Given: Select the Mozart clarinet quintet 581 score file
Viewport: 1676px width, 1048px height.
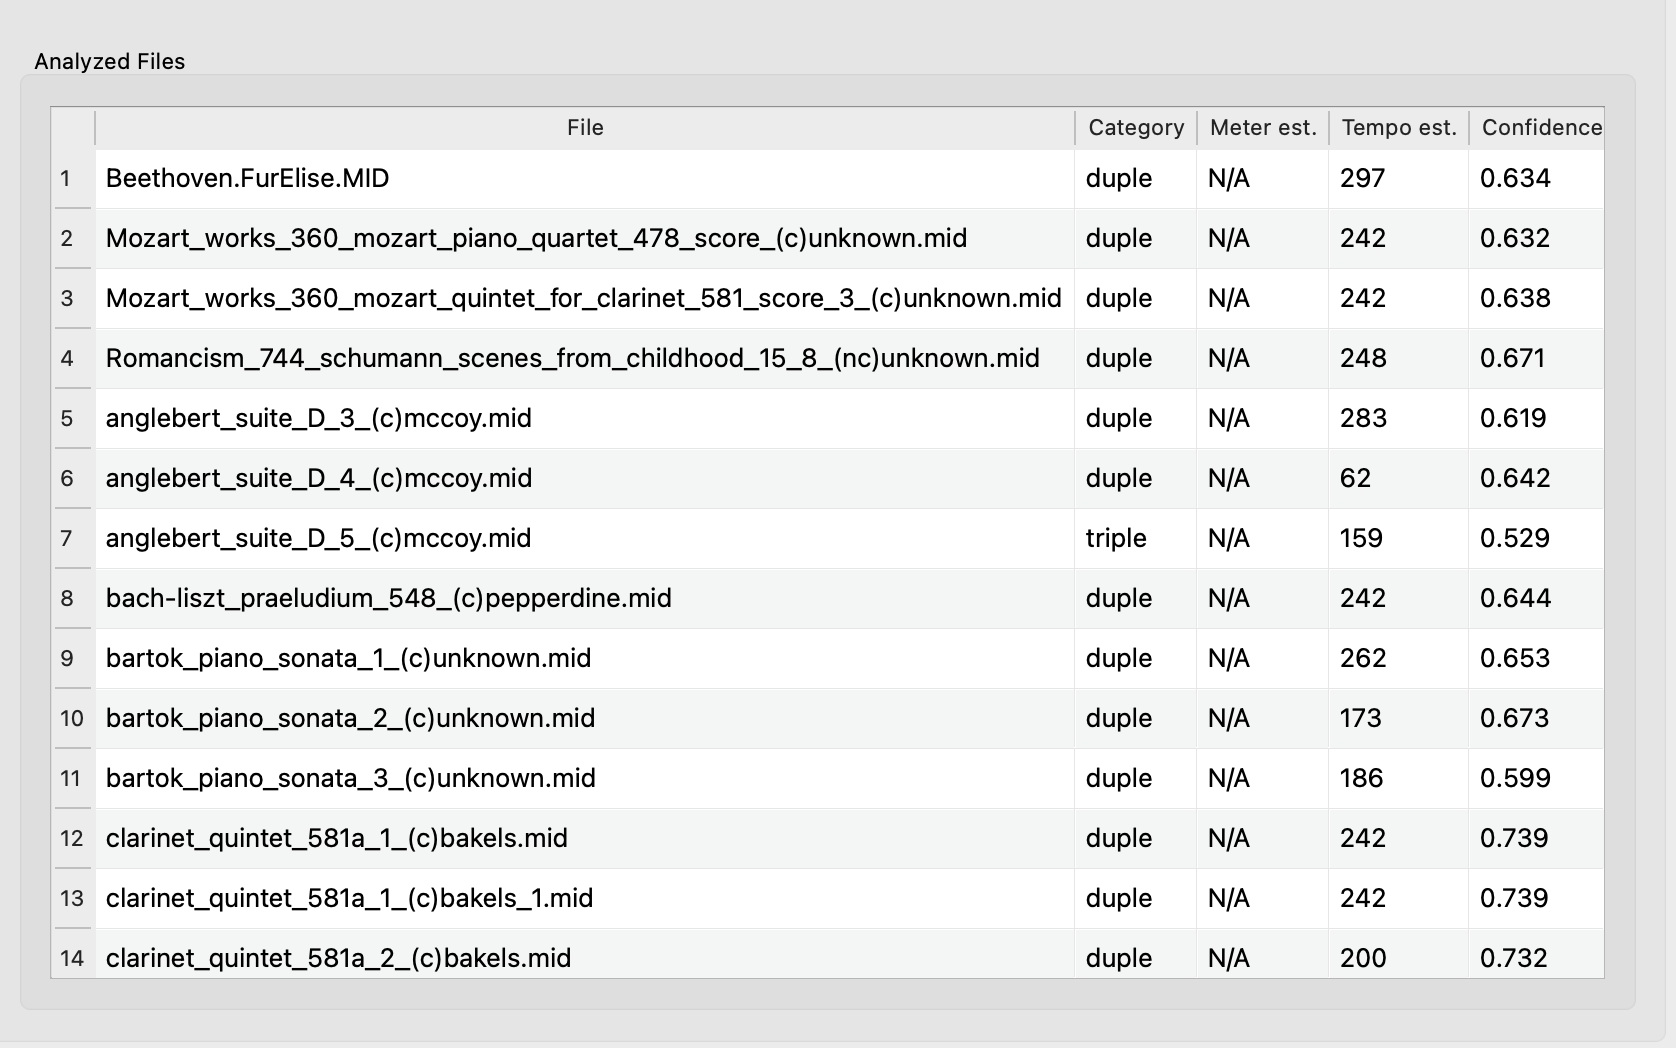Looking at the screenshot, I should click(583, 299).
